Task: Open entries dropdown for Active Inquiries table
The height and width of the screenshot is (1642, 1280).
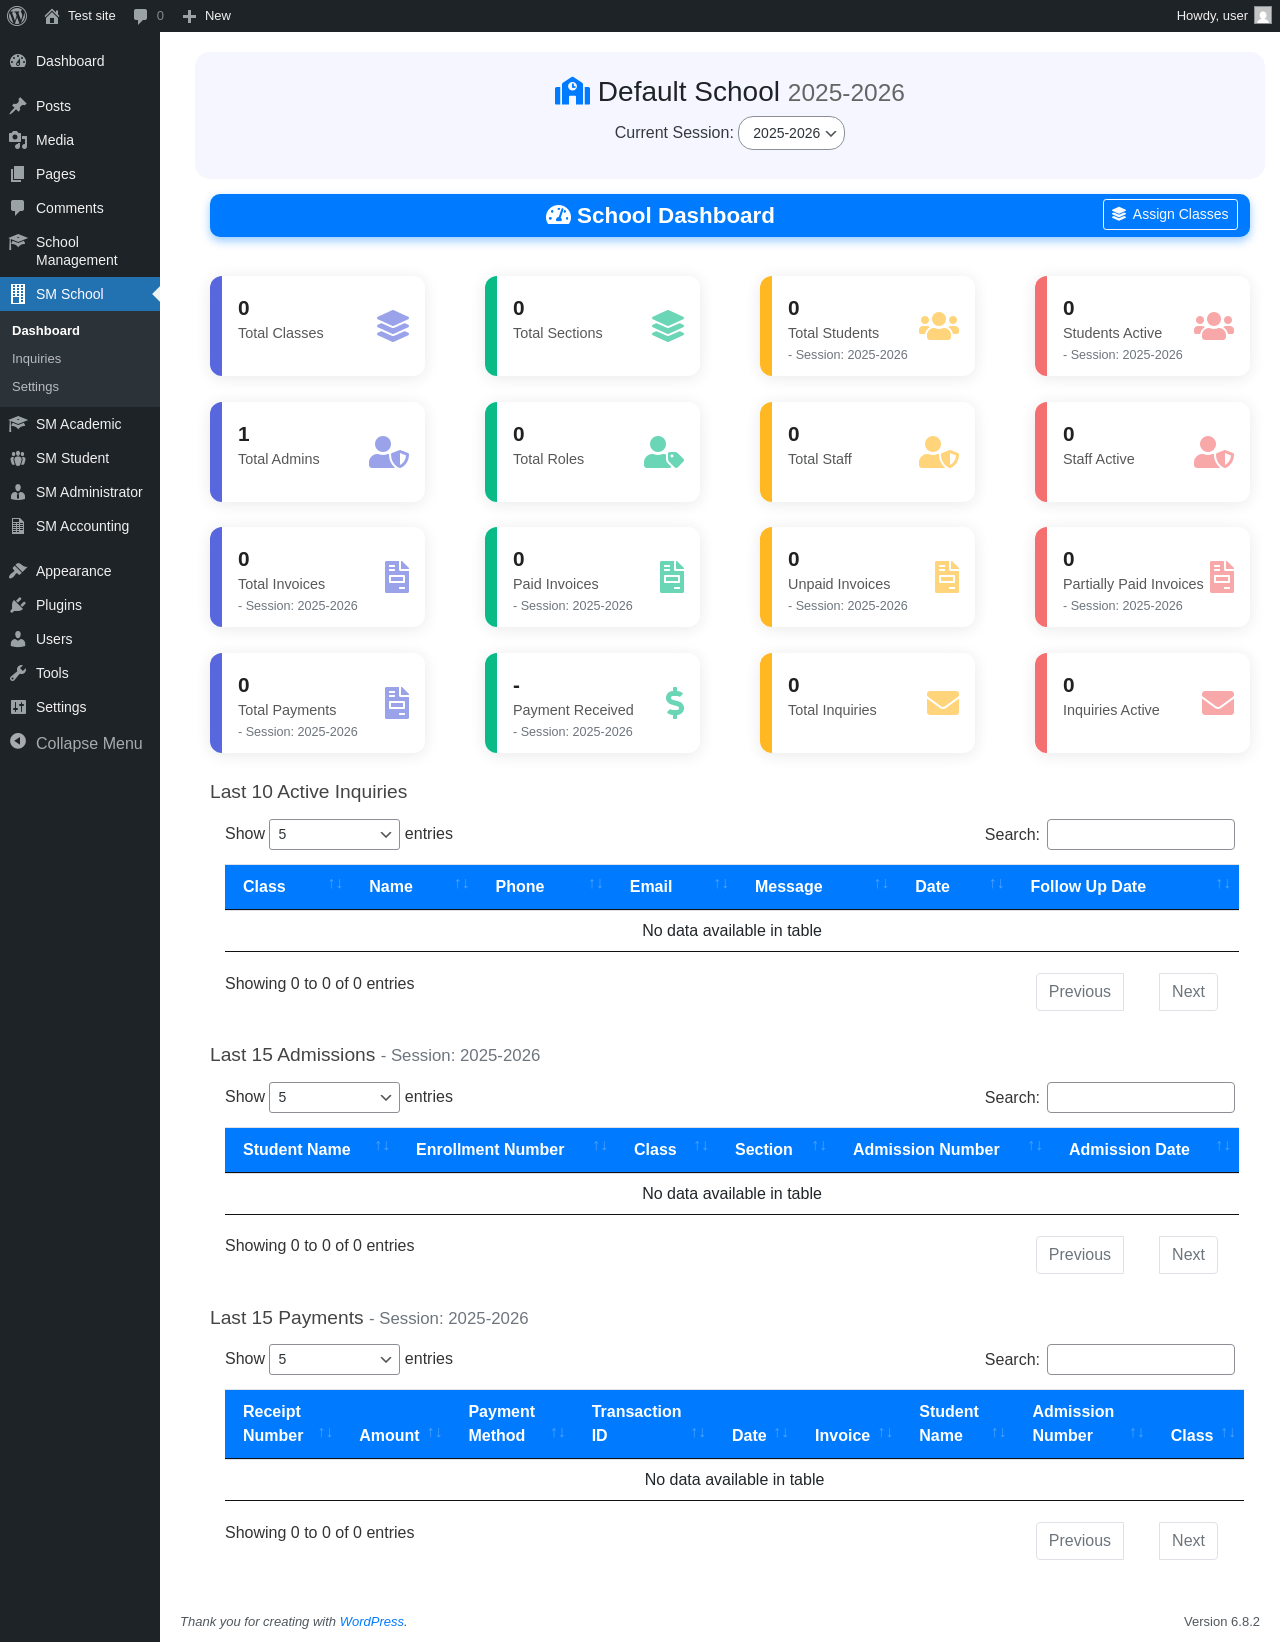Action: (334, 834)
